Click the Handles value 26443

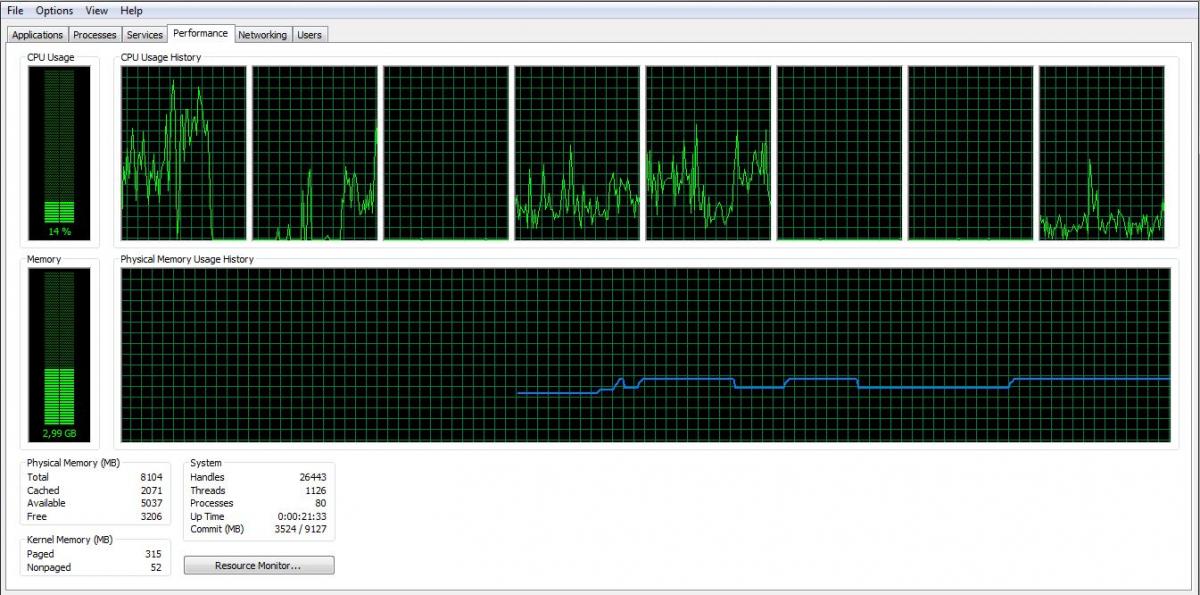[x=313, y=477]
